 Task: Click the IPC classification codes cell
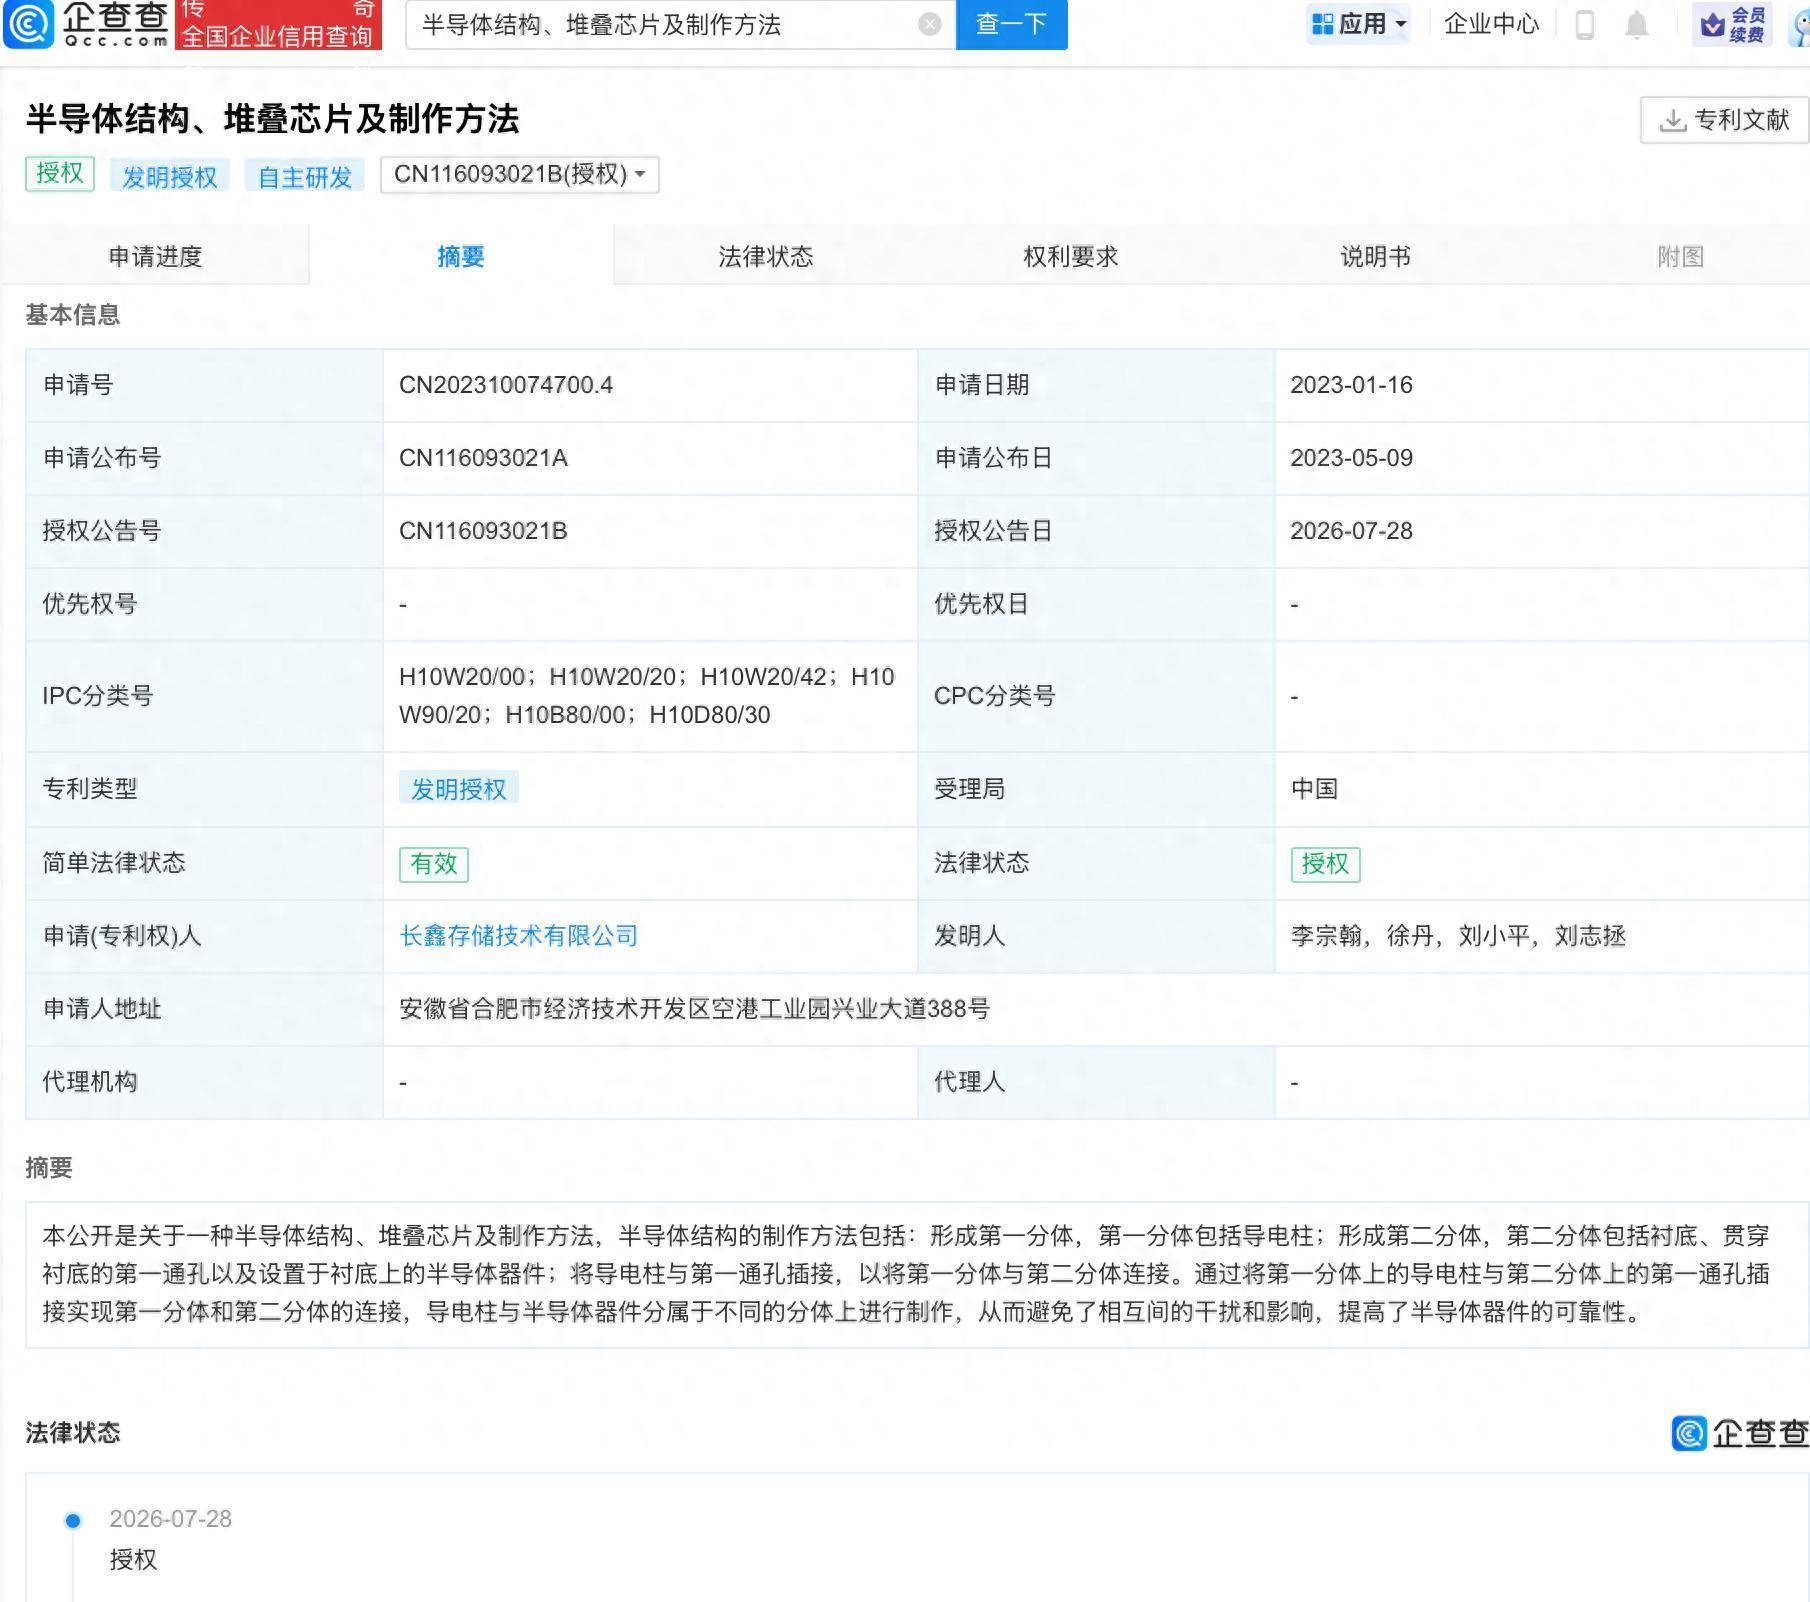tap(650, 696)
